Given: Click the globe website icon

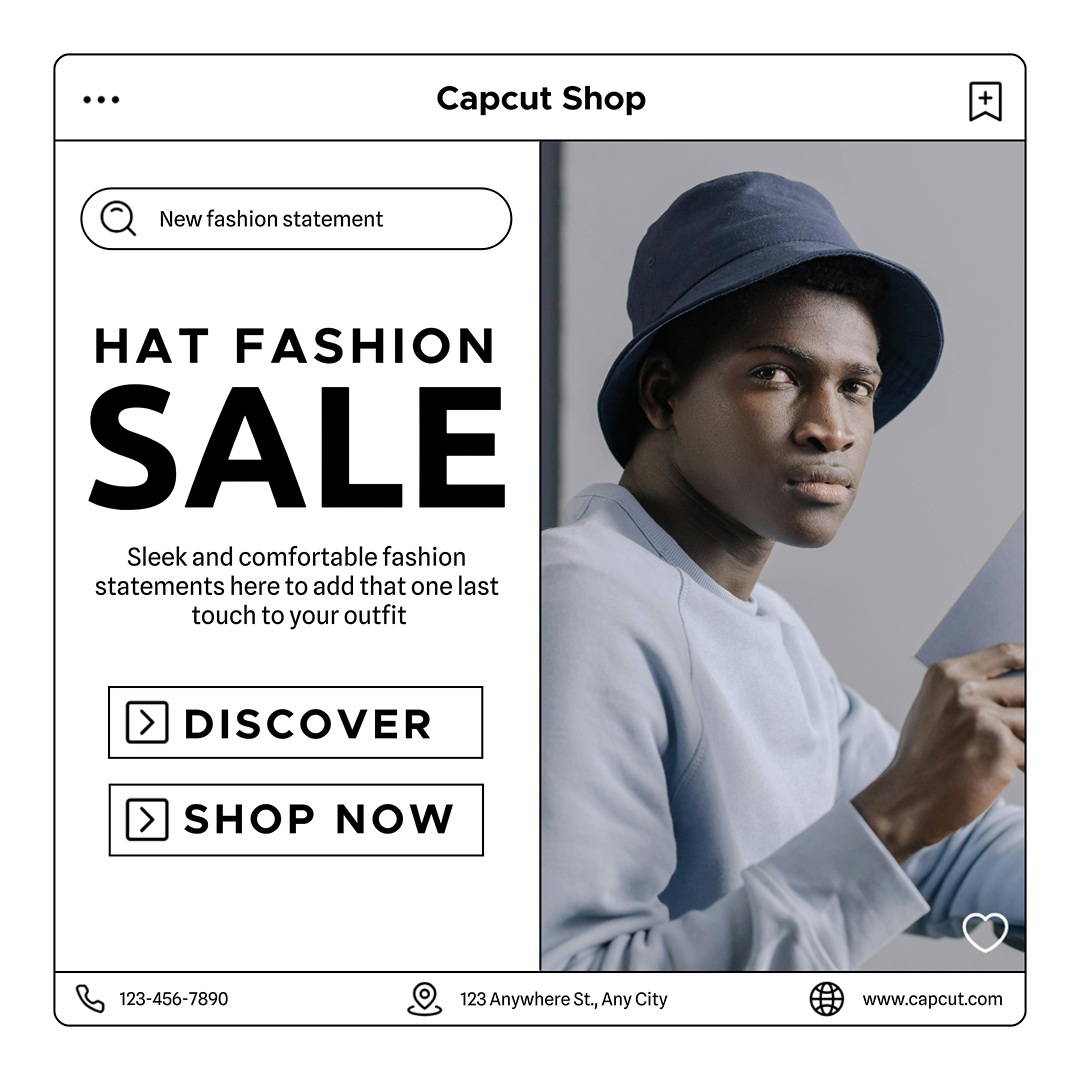Looking at the screenshot, I should coord(826,999).
